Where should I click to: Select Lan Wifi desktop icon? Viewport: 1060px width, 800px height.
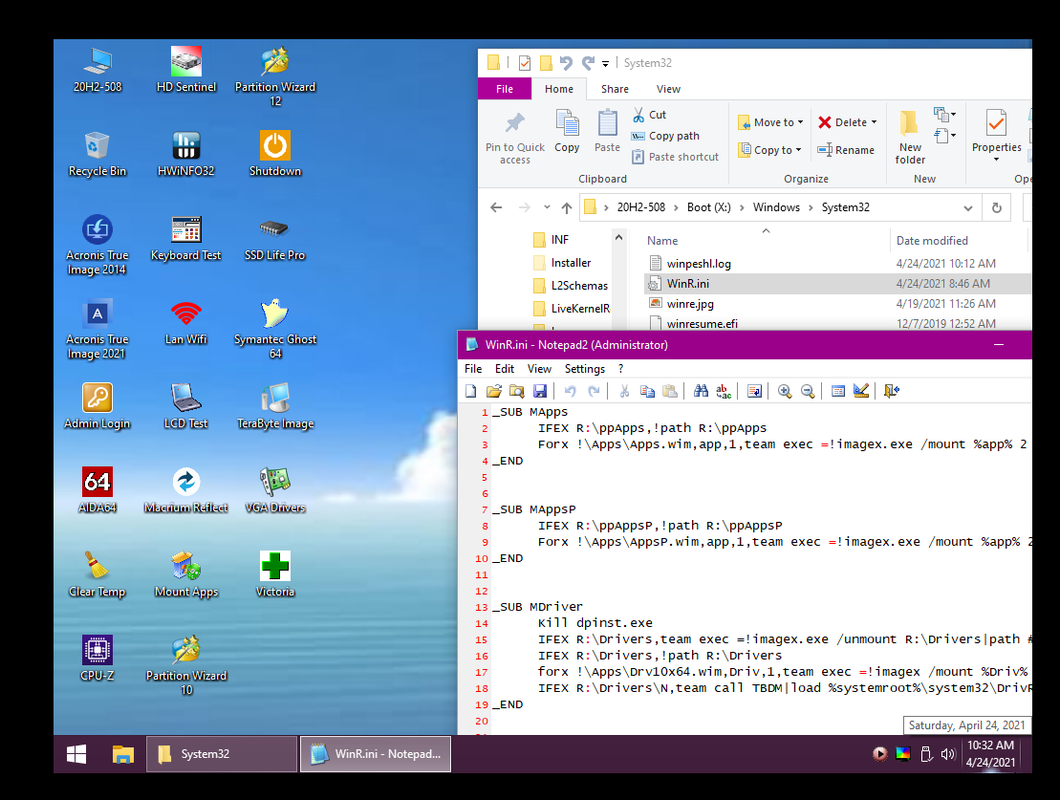(186, 322)
